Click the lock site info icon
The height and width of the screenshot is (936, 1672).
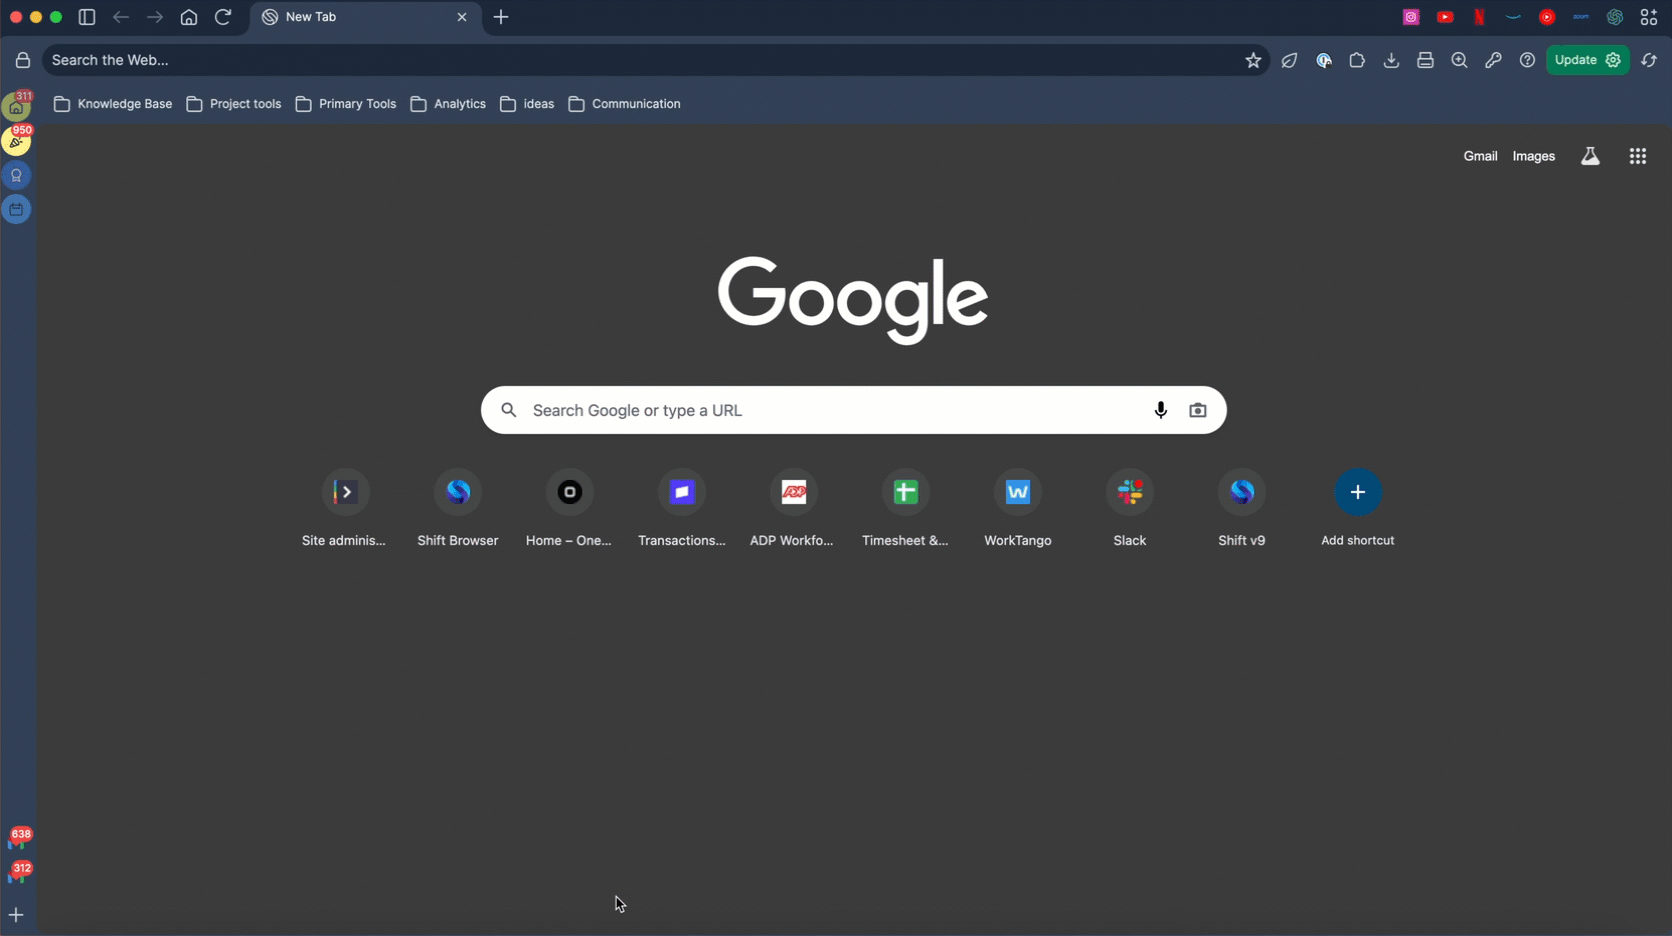(x=23, y=60)
